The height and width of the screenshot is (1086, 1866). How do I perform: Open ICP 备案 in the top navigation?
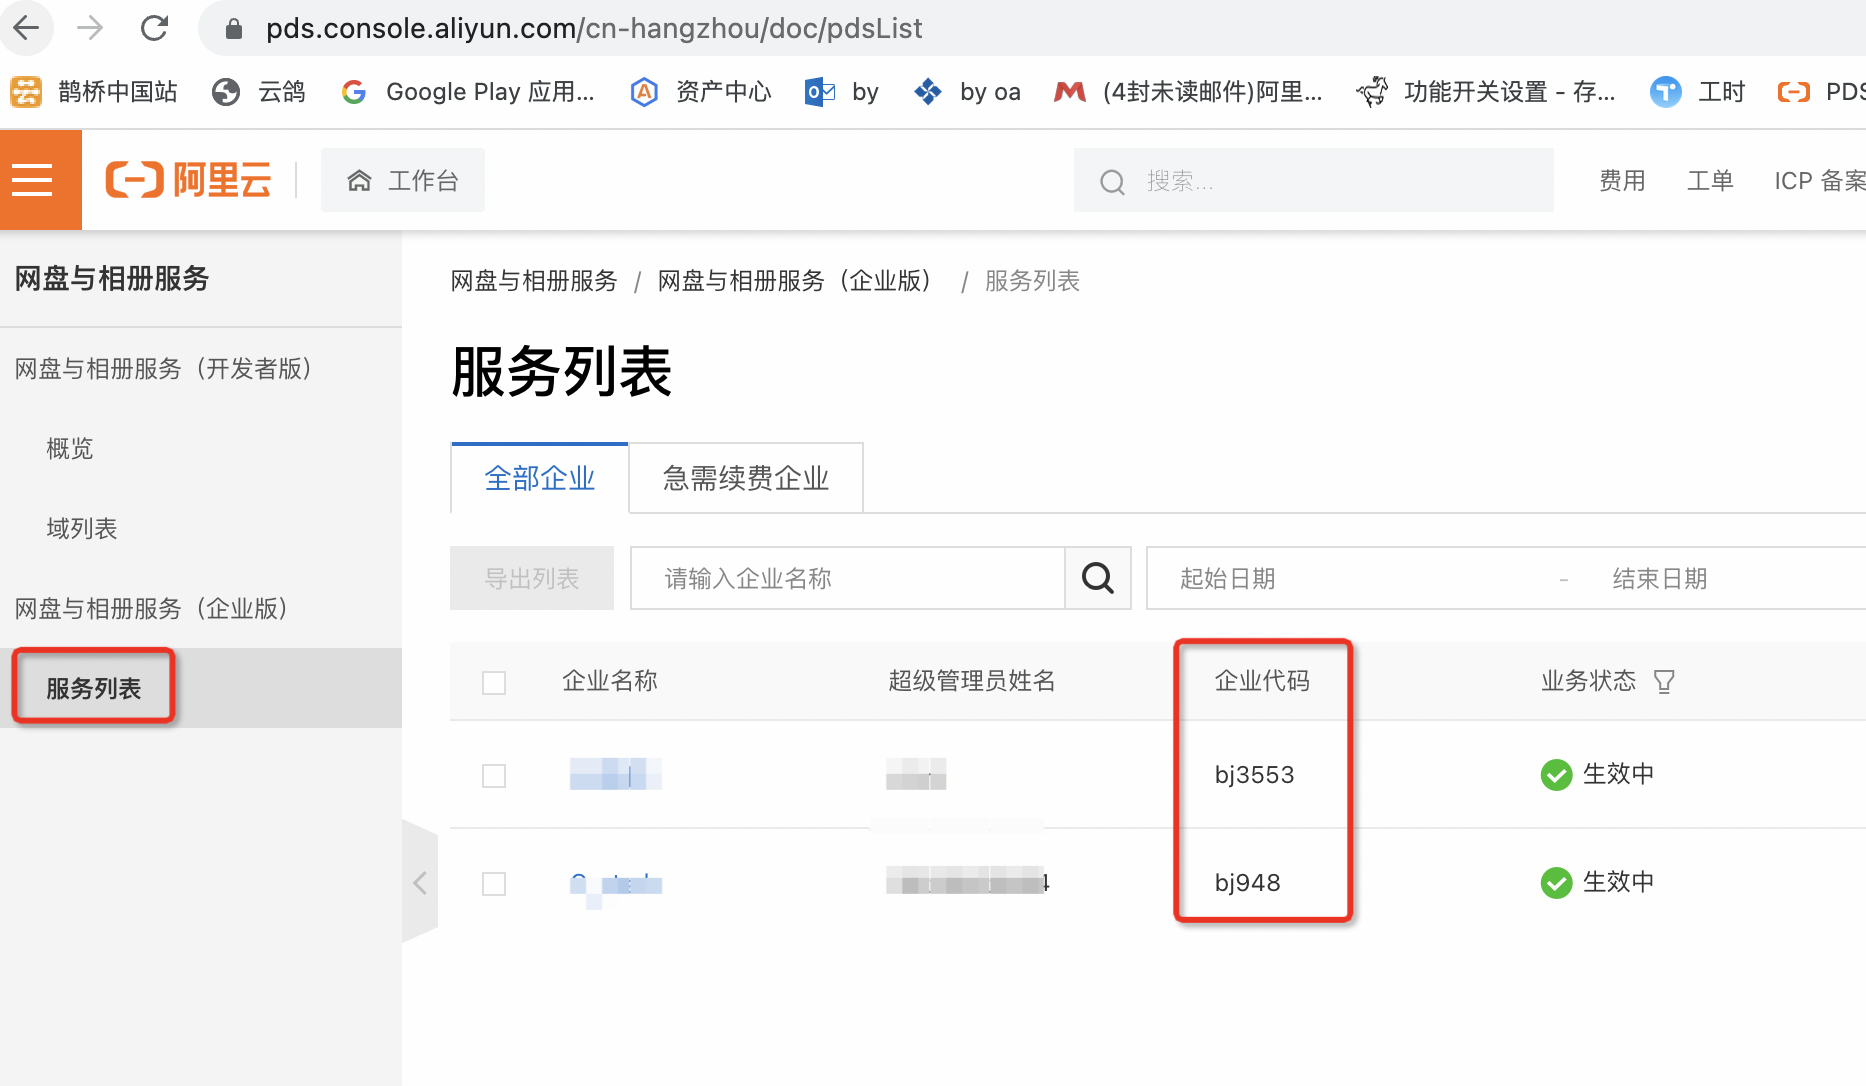(1820, 181)
